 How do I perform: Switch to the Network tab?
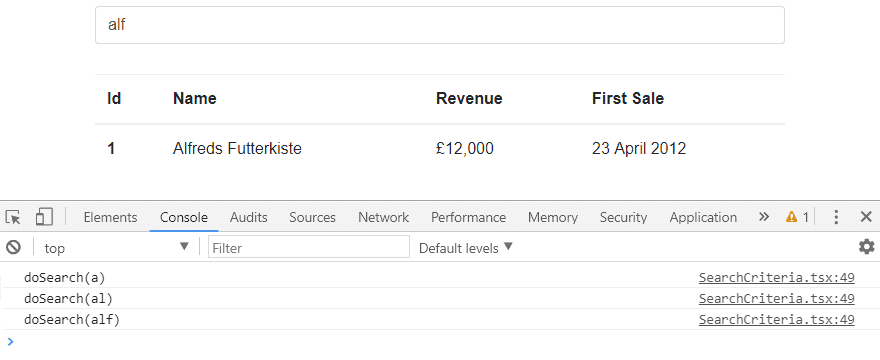[x=384, y=217]
